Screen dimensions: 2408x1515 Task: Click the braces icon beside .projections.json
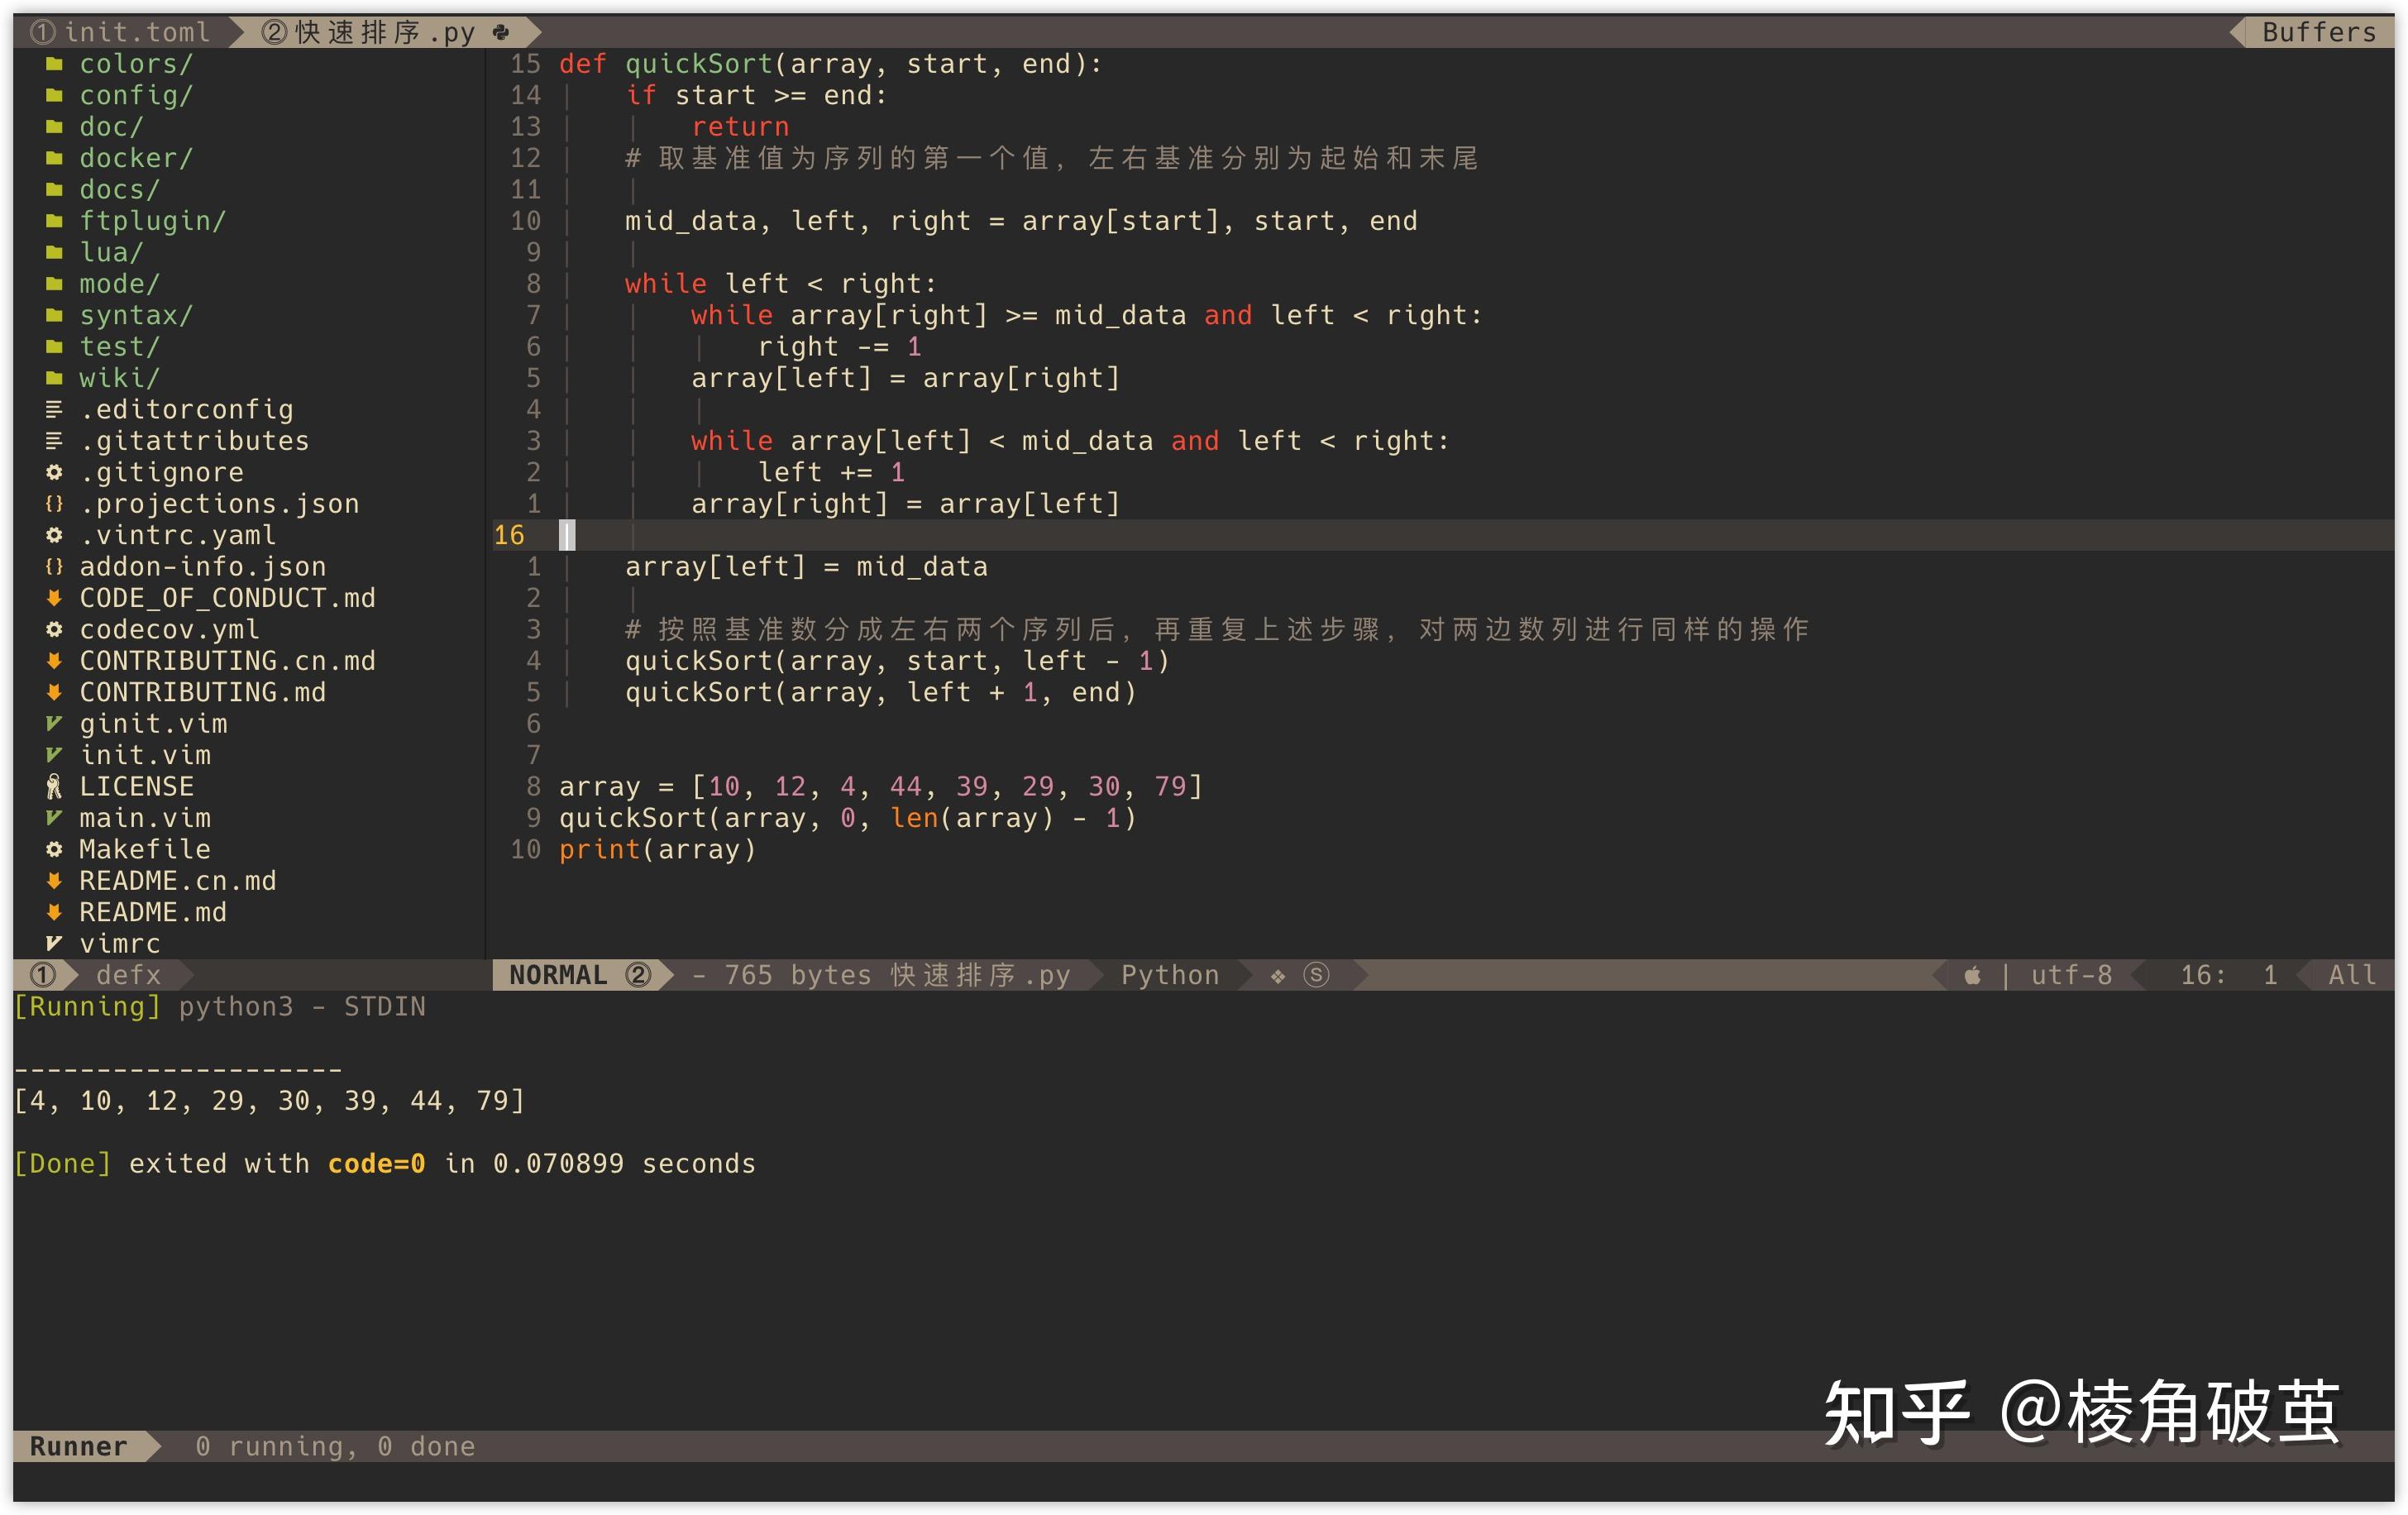coord(54,504)
